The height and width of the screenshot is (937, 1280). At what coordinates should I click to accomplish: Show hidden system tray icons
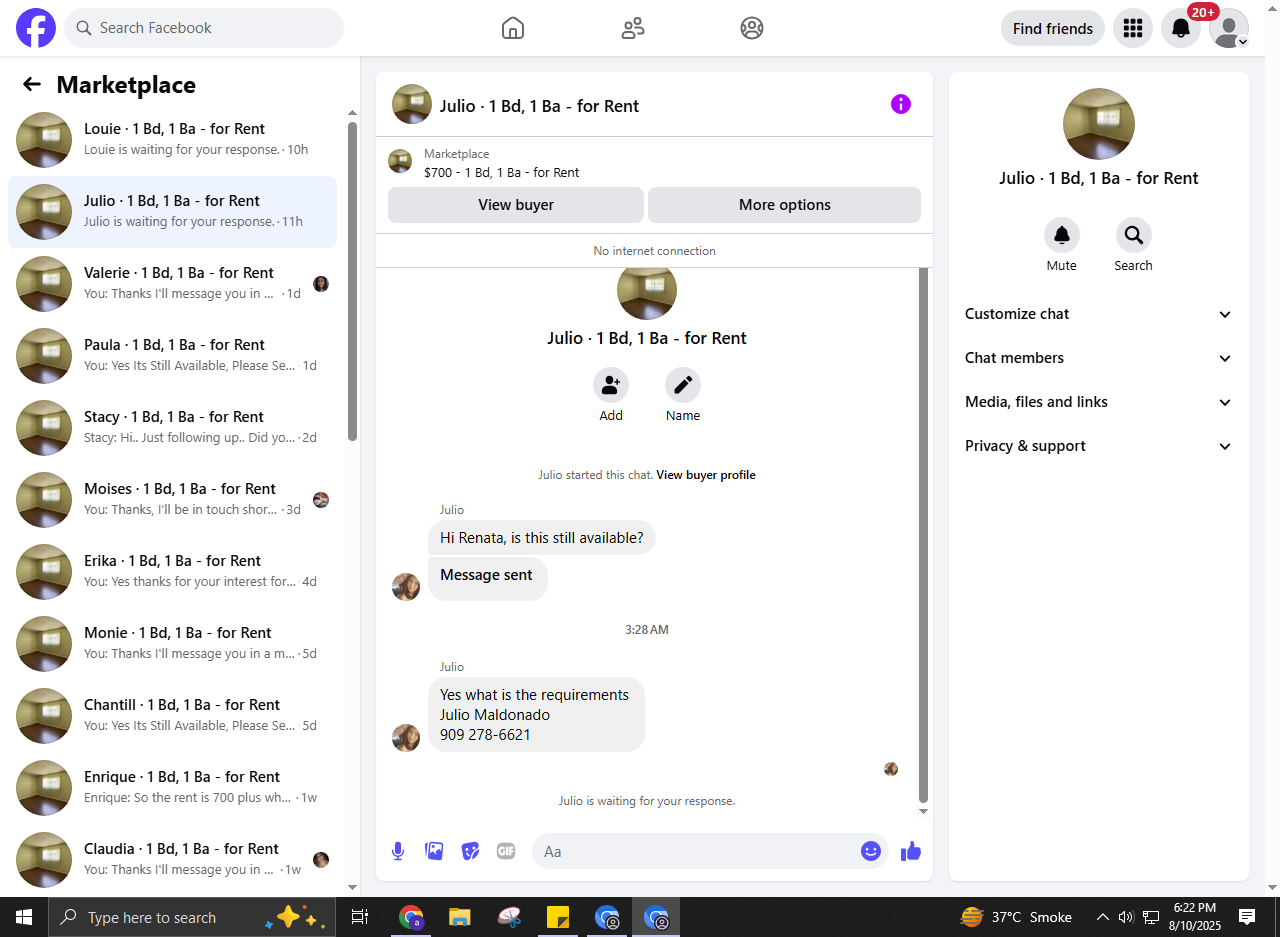tap(1102, 917)
